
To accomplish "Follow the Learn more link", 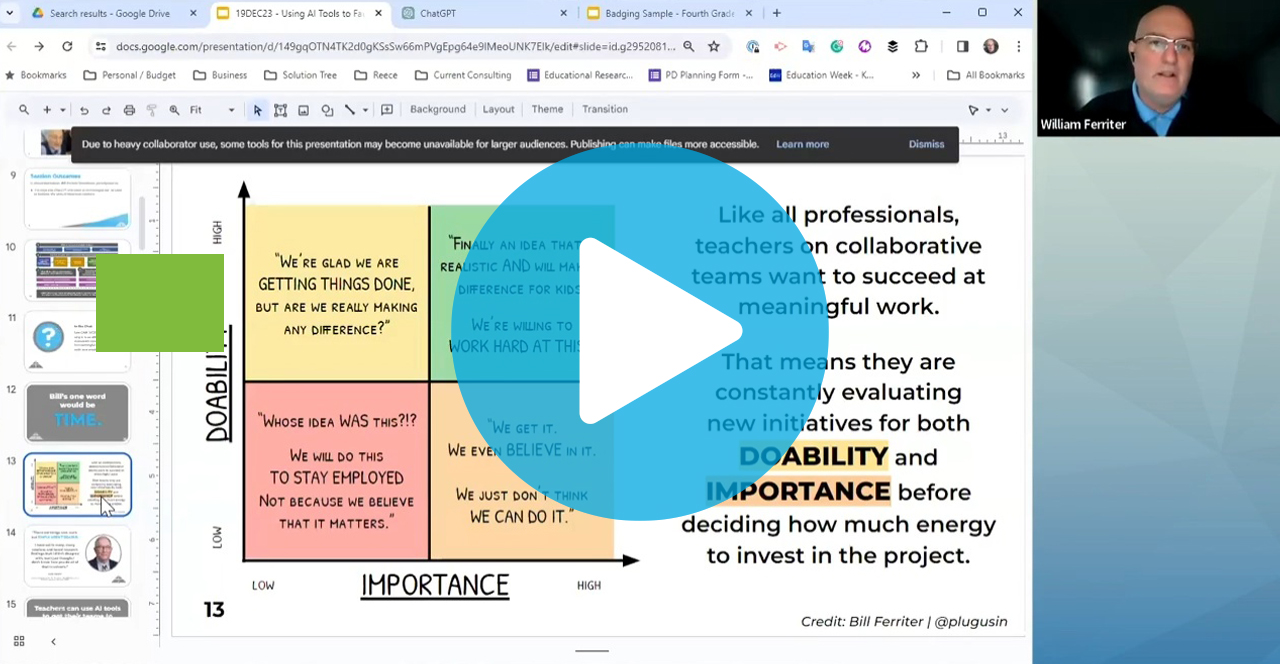I will [x=802, y=144].
